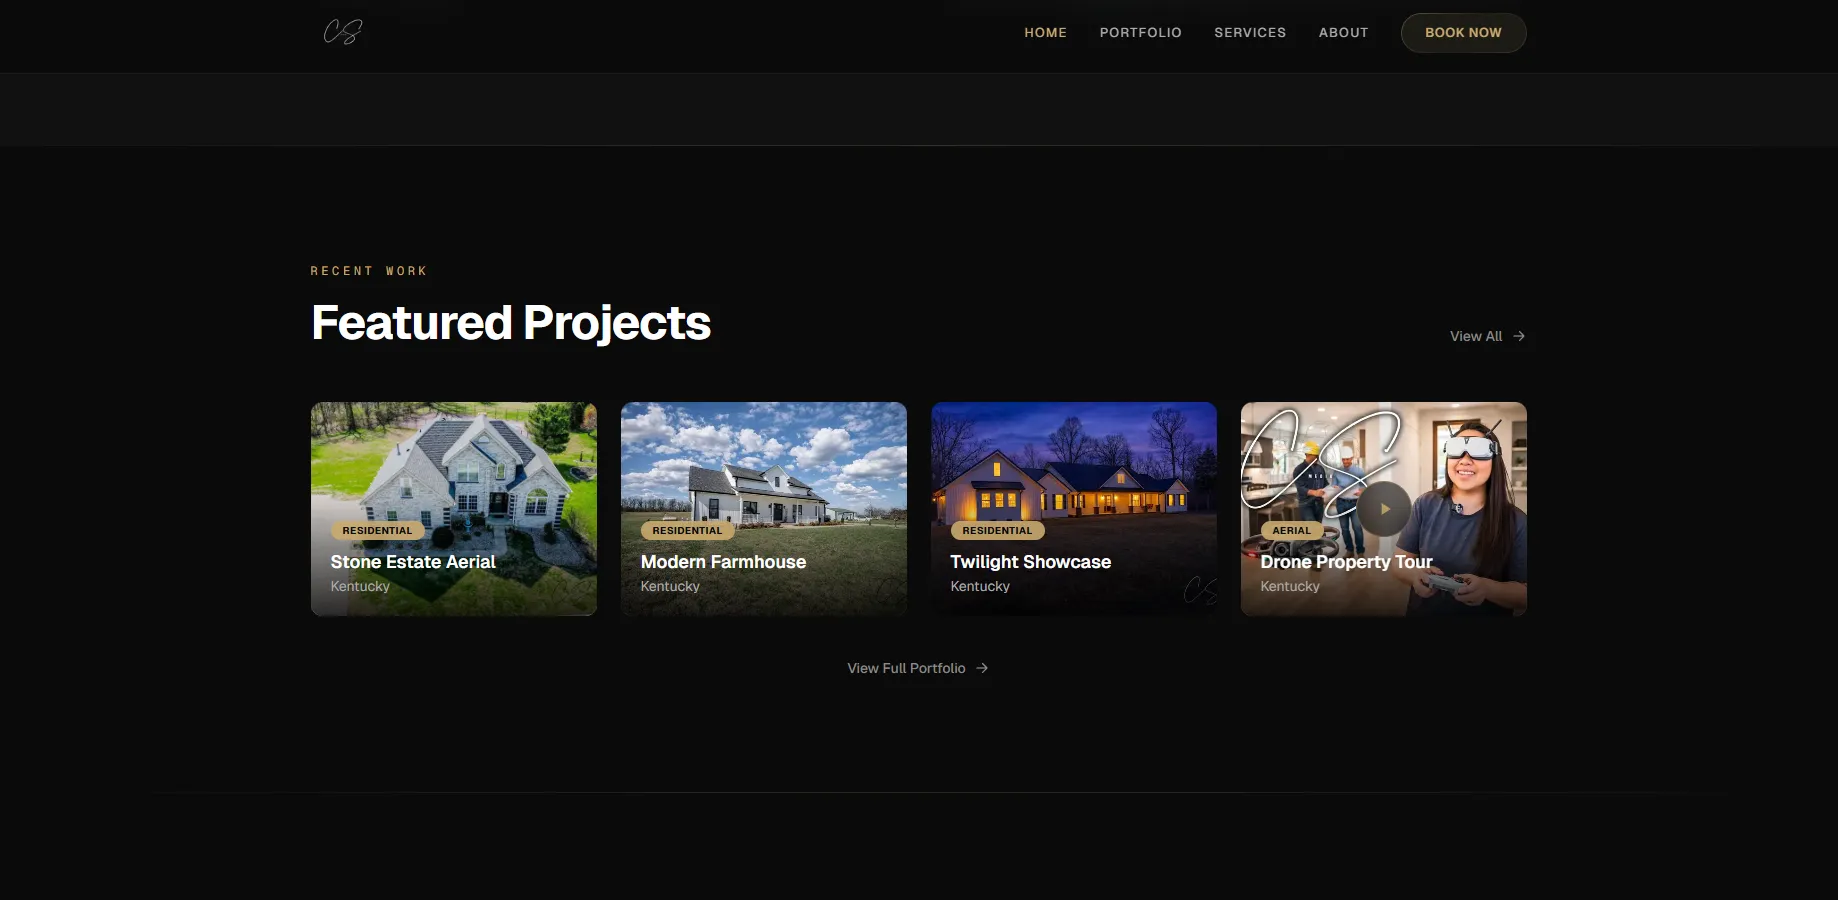The height and width of the screenshot is (900, 1838).
Task: Open the ABOUT navigation item
Action: click(1343, 32)
